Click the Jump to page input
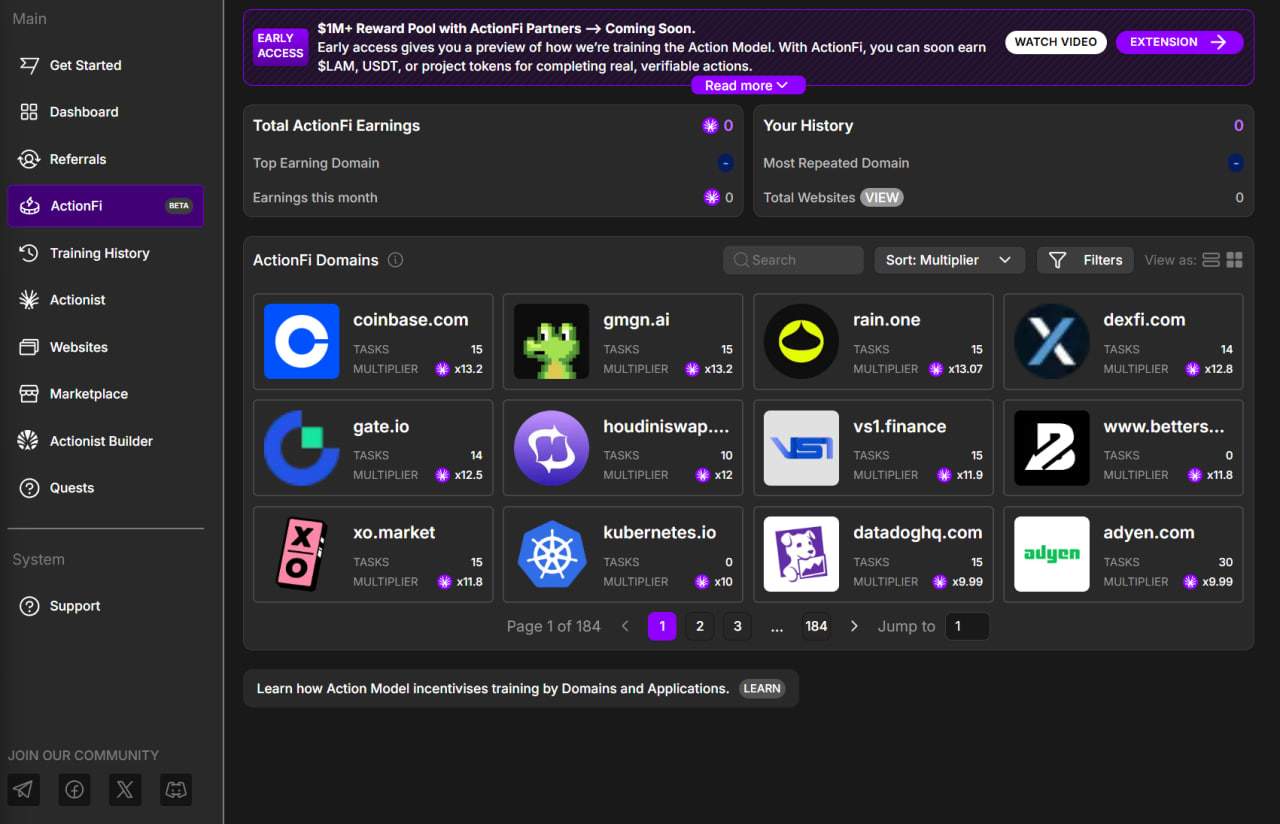The width and height of the screenshot is (1280, 824). click(967, 626)
